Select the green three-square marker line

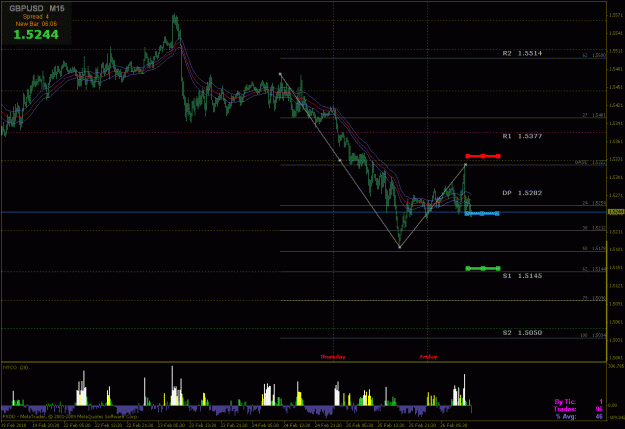tap(483, 269)
